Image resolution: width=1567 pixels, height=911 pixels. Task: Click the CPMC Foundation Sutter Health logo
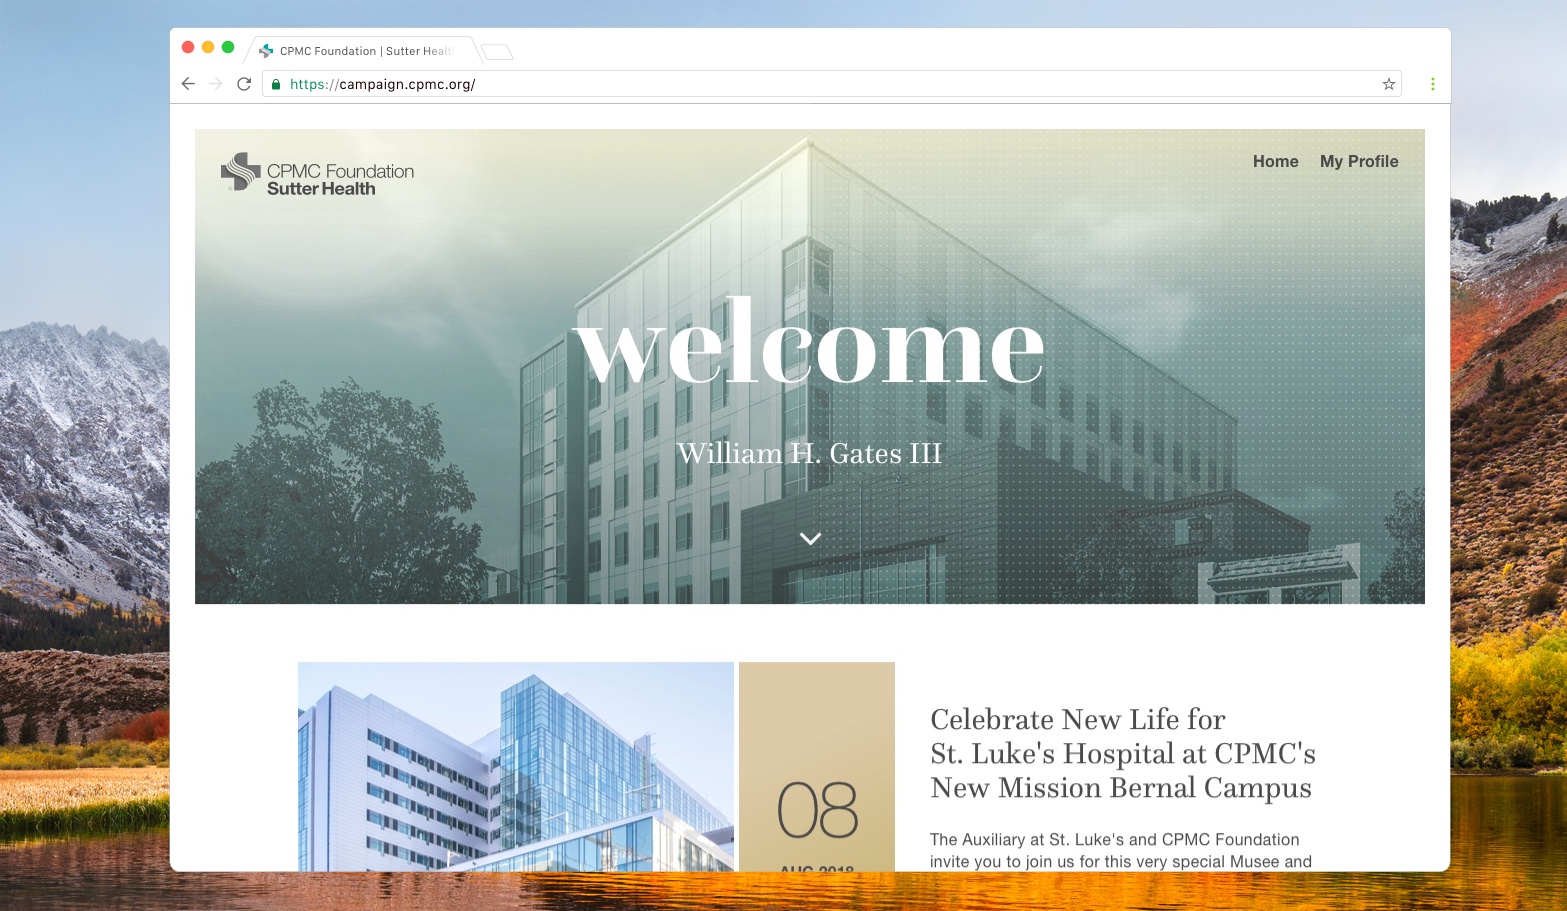[317, 172]
